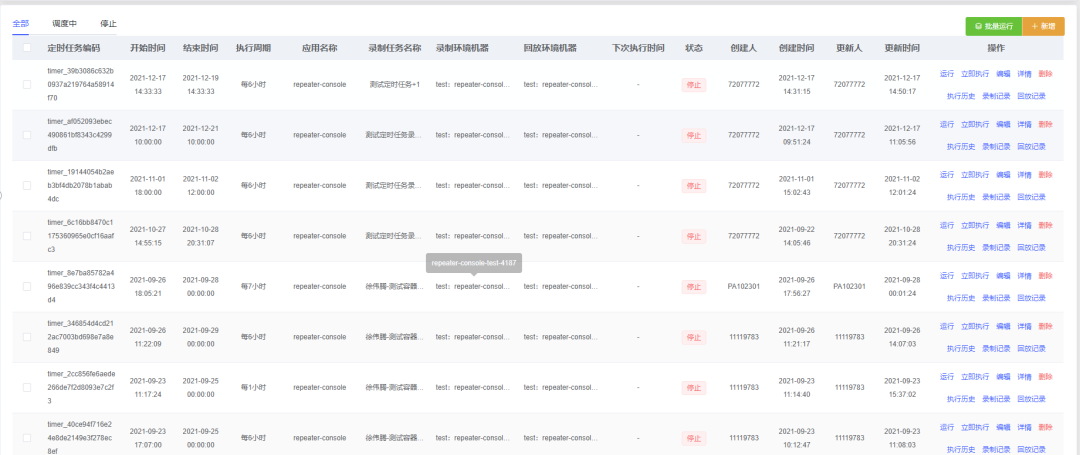This screenshot has height=455, width=1080.
Task: Tick checkbox for row timer_39b3086c632b
Action: 27,85
